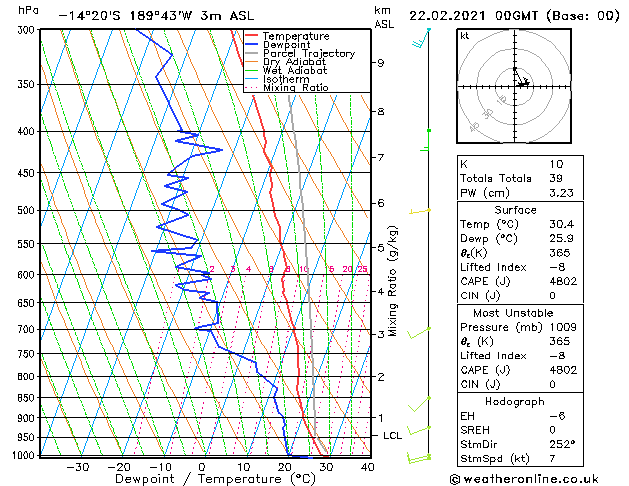Click the Wet Adiabat legend label

click(295, 70)
